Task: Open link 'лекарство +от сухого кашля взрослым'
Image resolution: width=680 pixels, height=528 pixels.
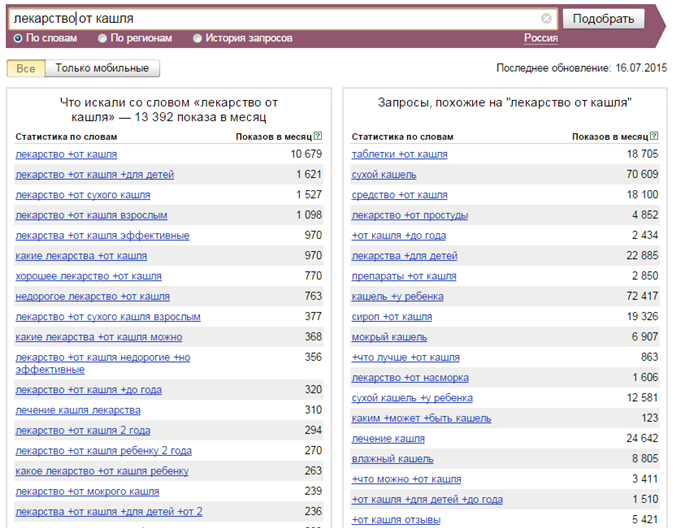Action: (x=108, y=317)
